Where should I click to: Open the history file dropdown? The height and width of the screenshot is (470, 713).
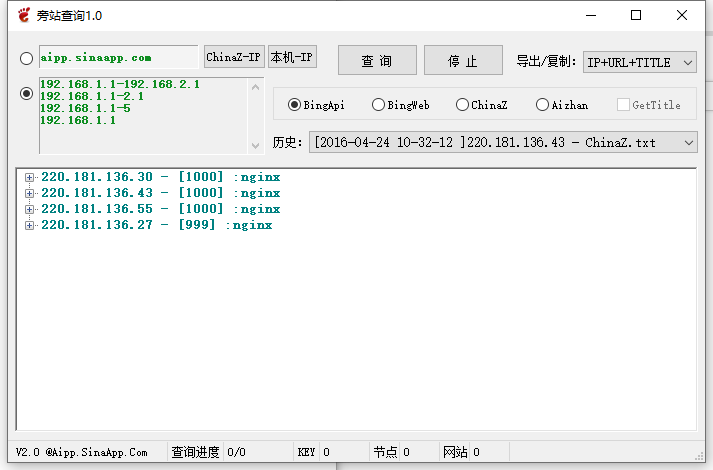[502, 143]
